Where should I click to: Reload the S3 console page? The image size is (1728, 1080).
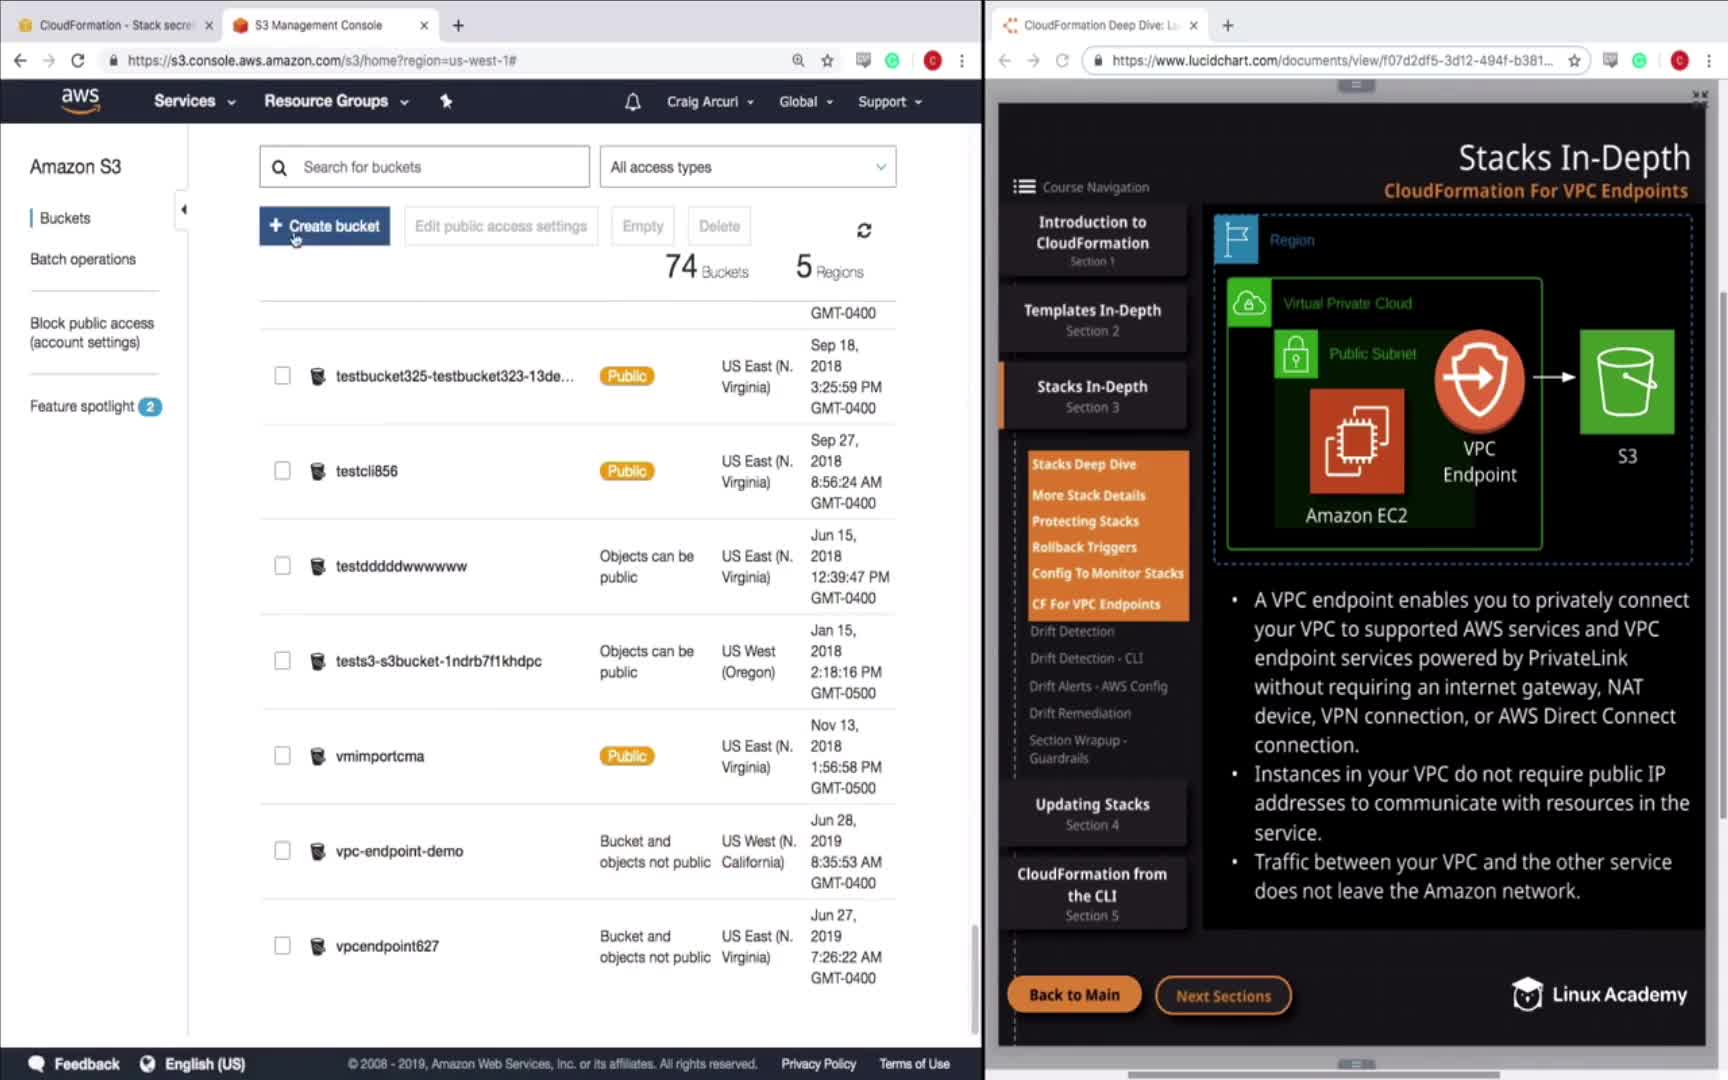click(x=77, y=60)
